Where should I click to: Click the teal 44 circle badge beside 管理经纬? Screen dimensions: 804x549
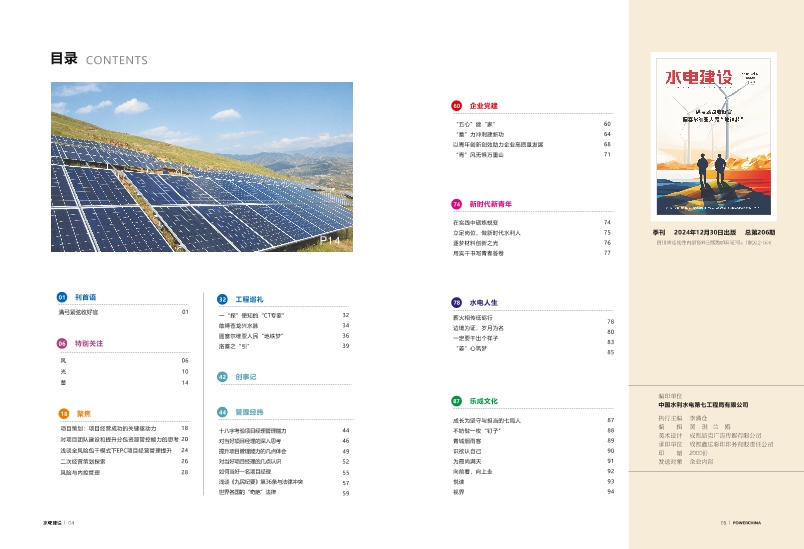[x=222, y=412]
